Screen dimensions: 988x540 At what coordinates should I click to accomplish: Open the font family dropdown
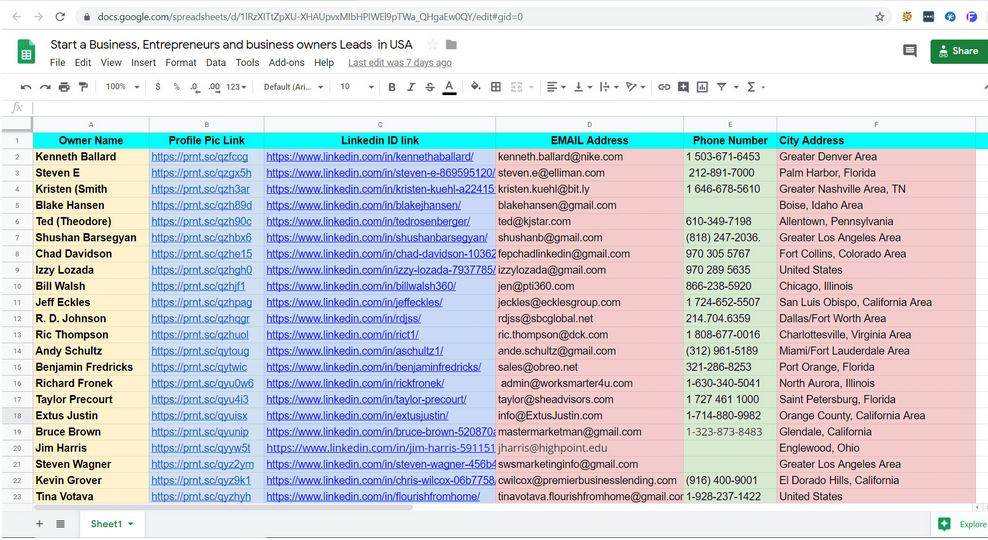pos(293,87)
